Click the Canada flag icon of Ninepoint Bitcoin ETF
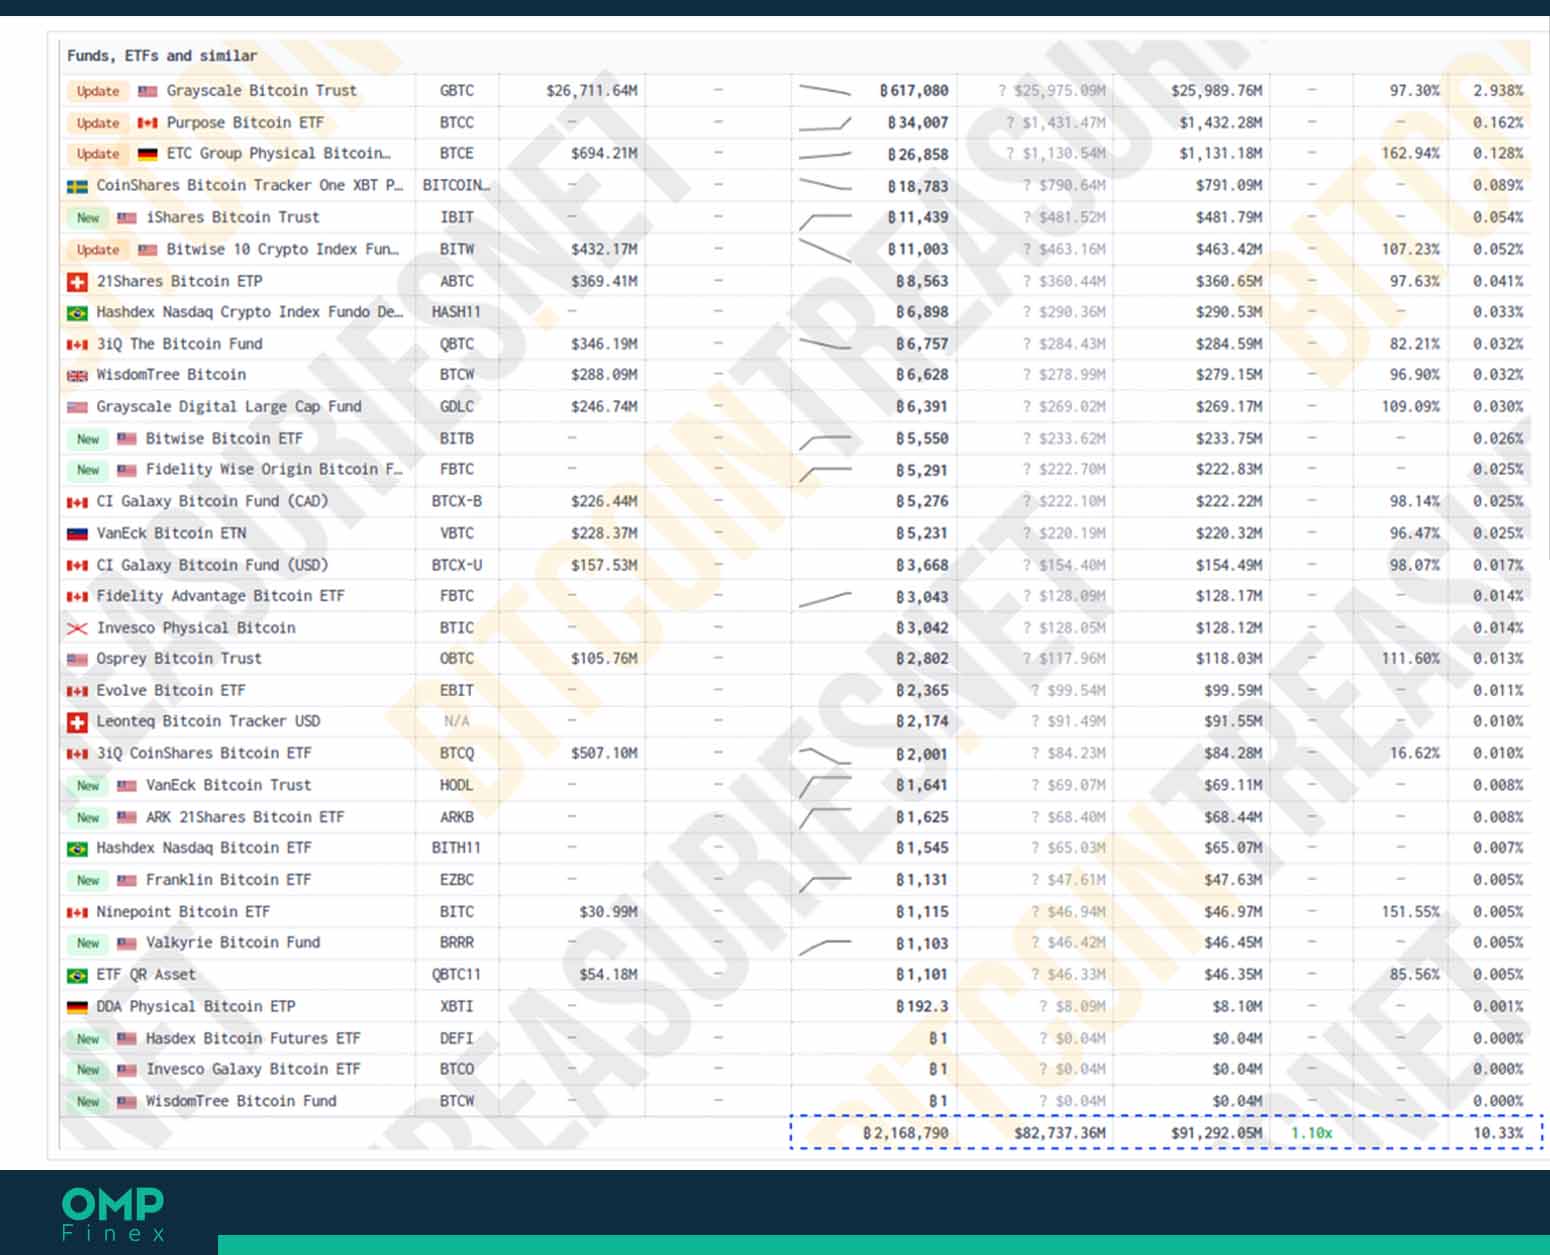Viewport: 1550px width, 1255px height. [77, 912]
